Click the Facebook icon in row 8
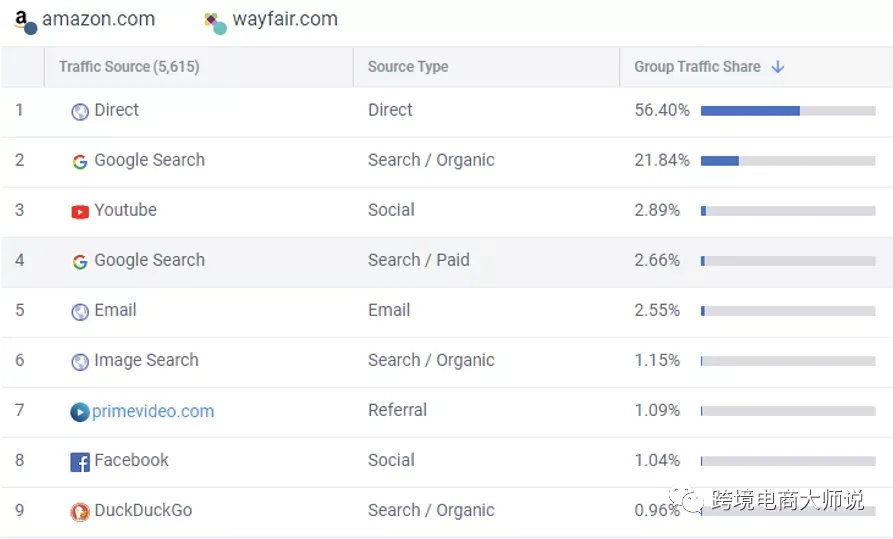 (80, 462)
